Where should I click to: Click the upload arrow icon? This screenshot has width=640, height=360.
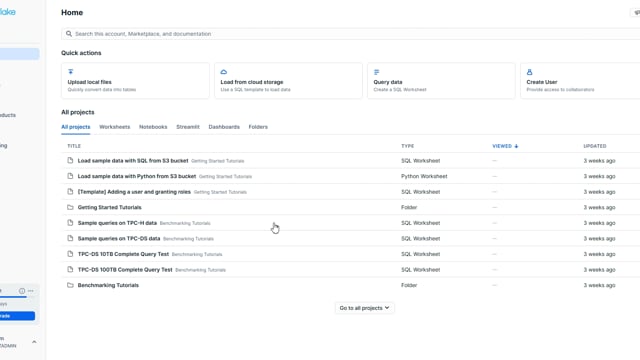coord(71,72)
